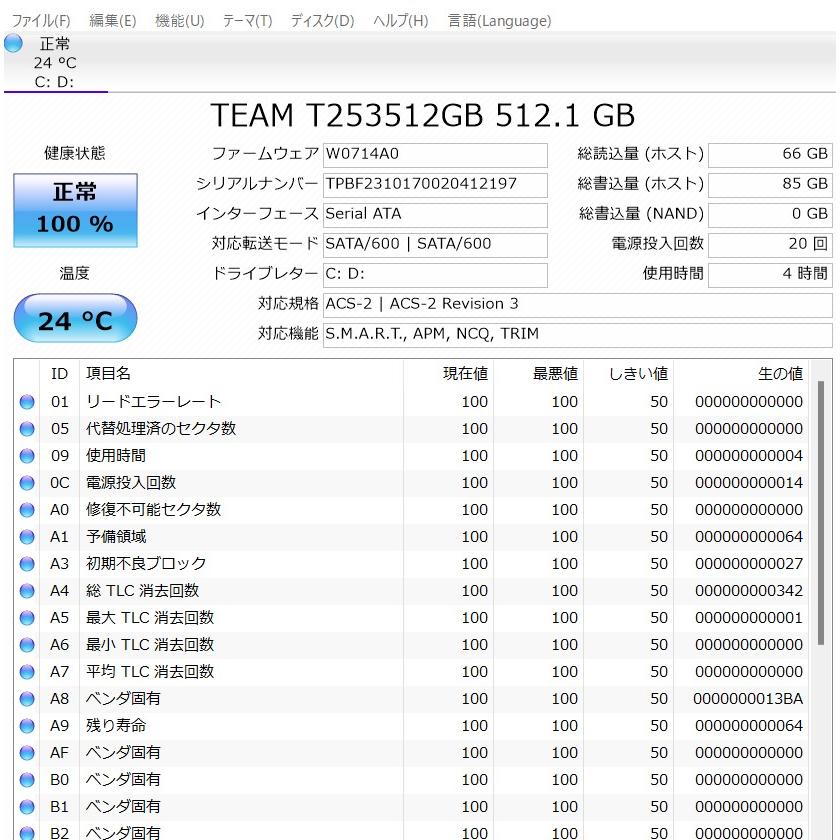This screenshot has height=840, width=840.
Task: Click the 正常 100 % health status button
Action: coord(76,211)
